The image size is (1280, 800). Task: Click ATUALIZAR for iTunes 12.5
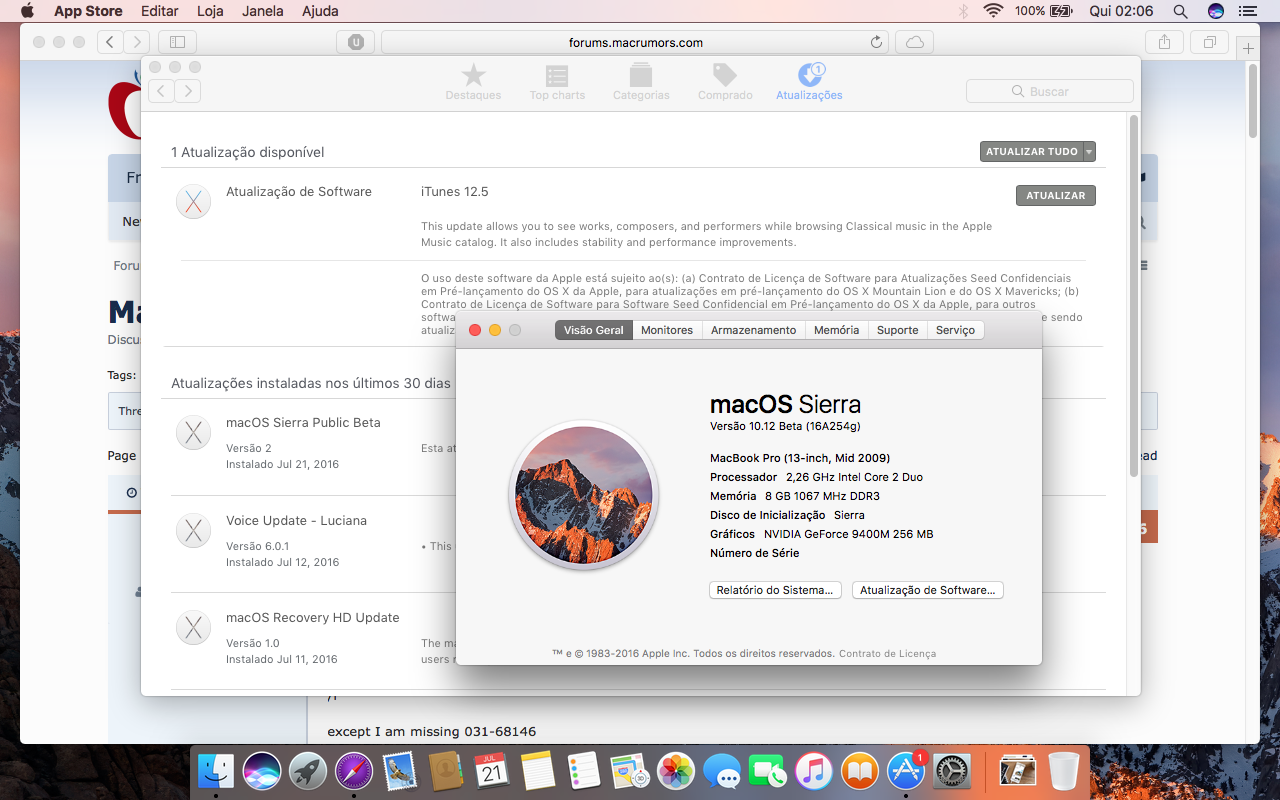click(x=1056, y=196)
